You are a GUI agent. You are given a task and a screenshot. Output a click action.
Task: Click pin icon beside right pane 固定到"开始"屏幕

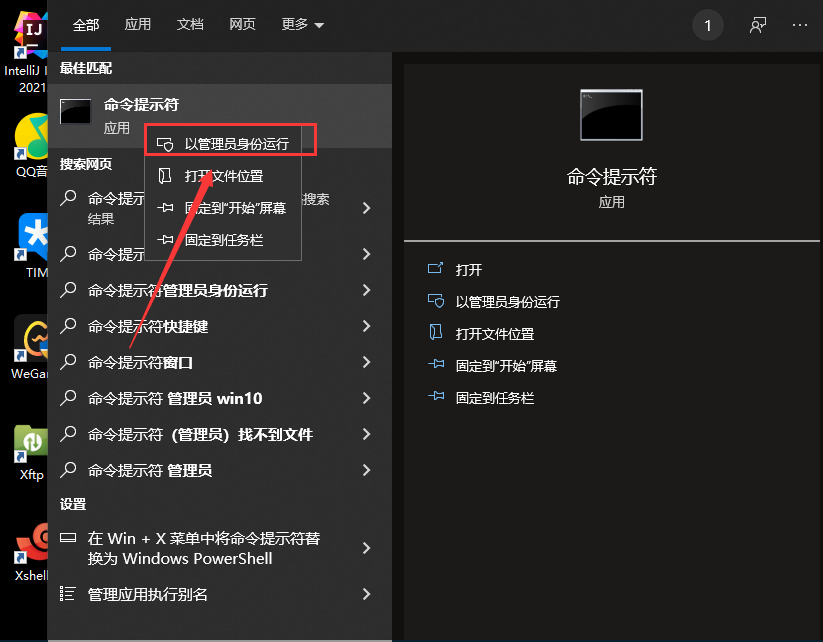click(x=436, y=364)
